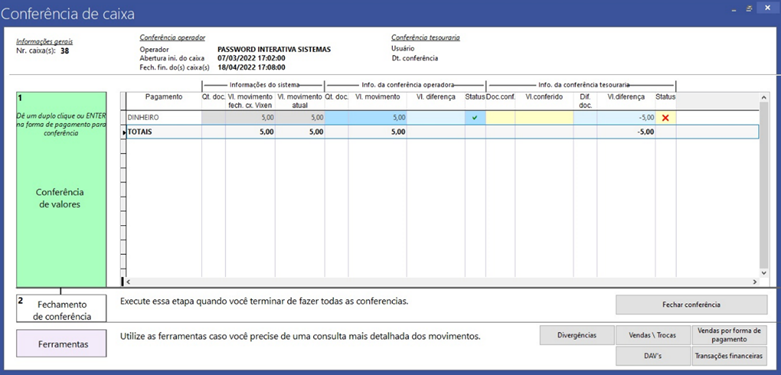Click the red X status icon
This screenshot has height=375, width=781.
tap(665, 118)
